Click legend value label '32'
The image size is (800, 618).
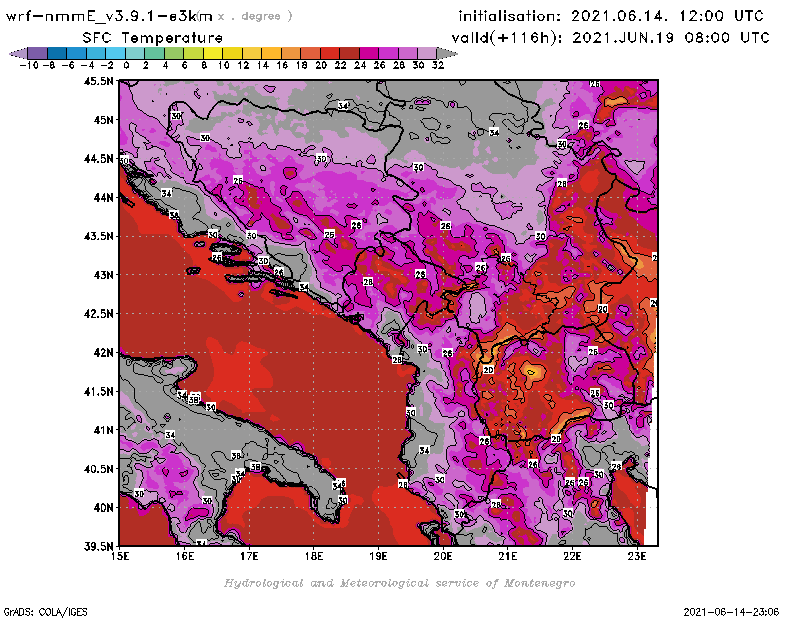point(438,65)
